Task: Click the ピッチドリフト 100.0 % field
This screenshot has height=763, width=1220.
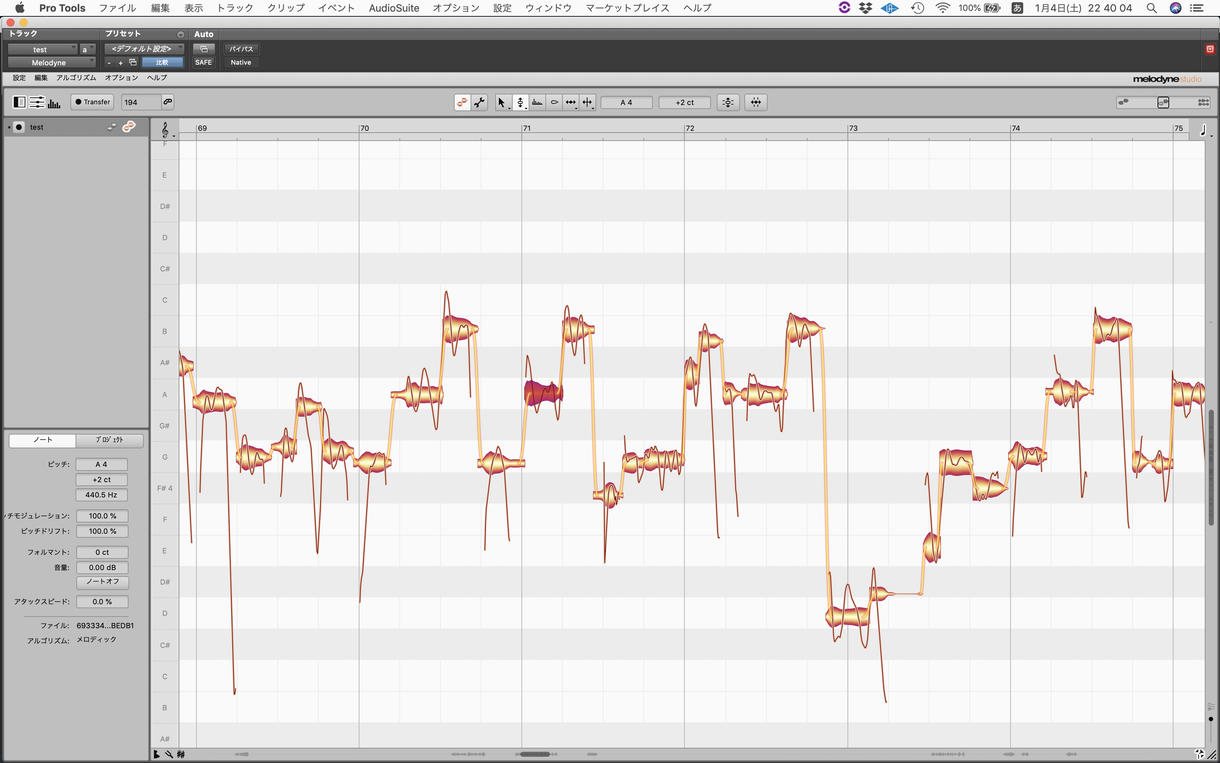Action: coord(102,531)
